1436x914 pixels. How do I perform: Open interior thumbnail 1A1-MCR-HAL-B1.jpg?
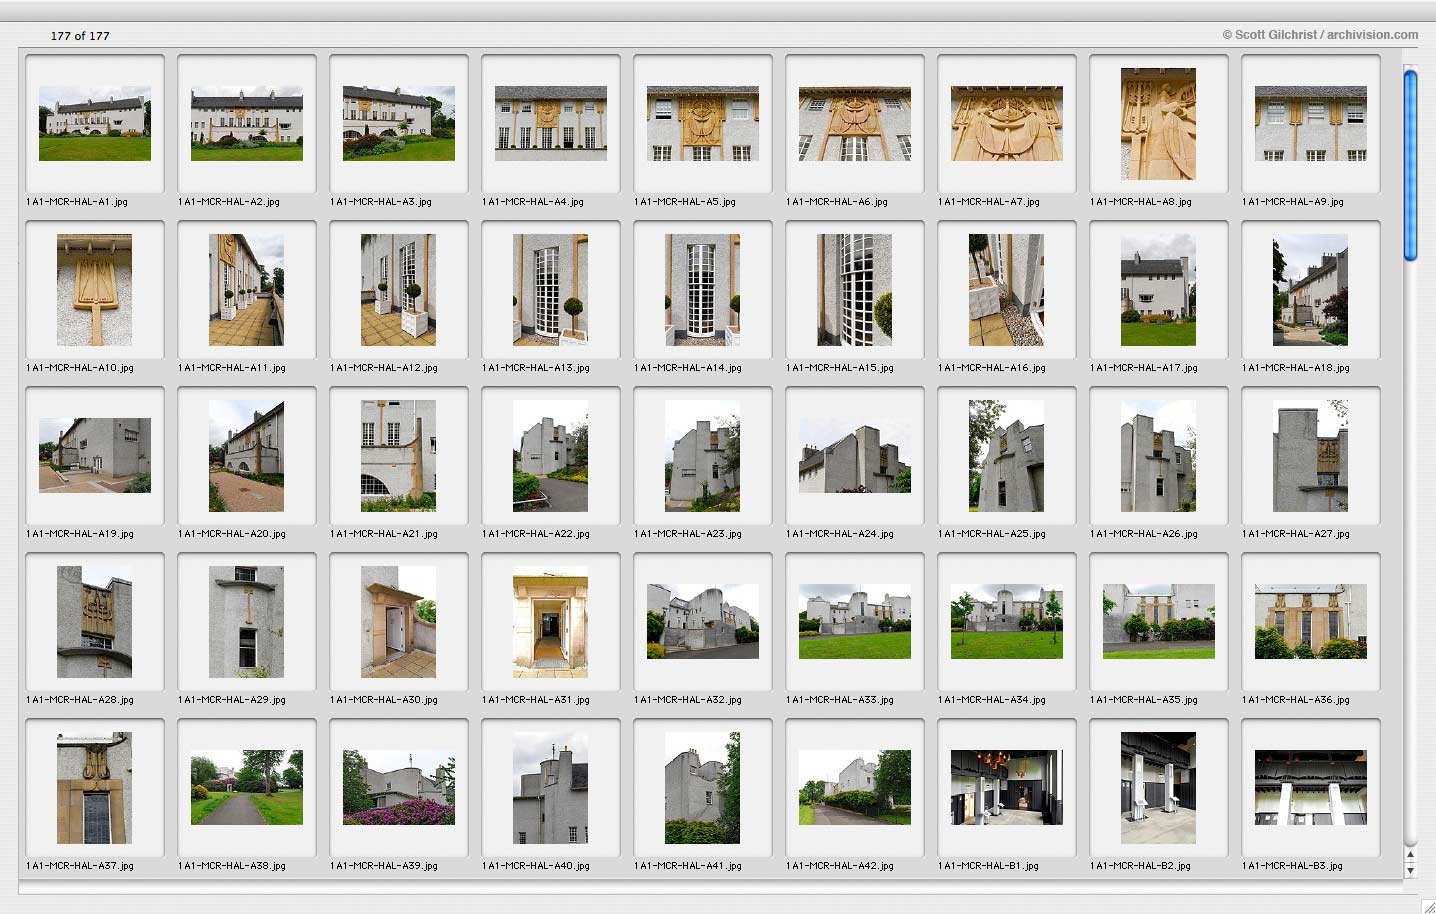pyautogui.click(x=1007, y=787)
